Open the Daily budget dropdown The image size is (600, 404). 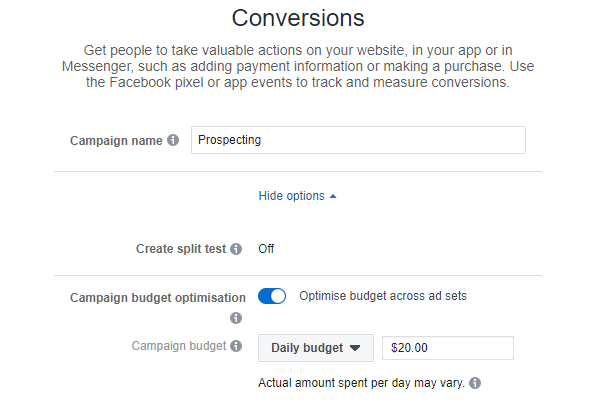316,348
